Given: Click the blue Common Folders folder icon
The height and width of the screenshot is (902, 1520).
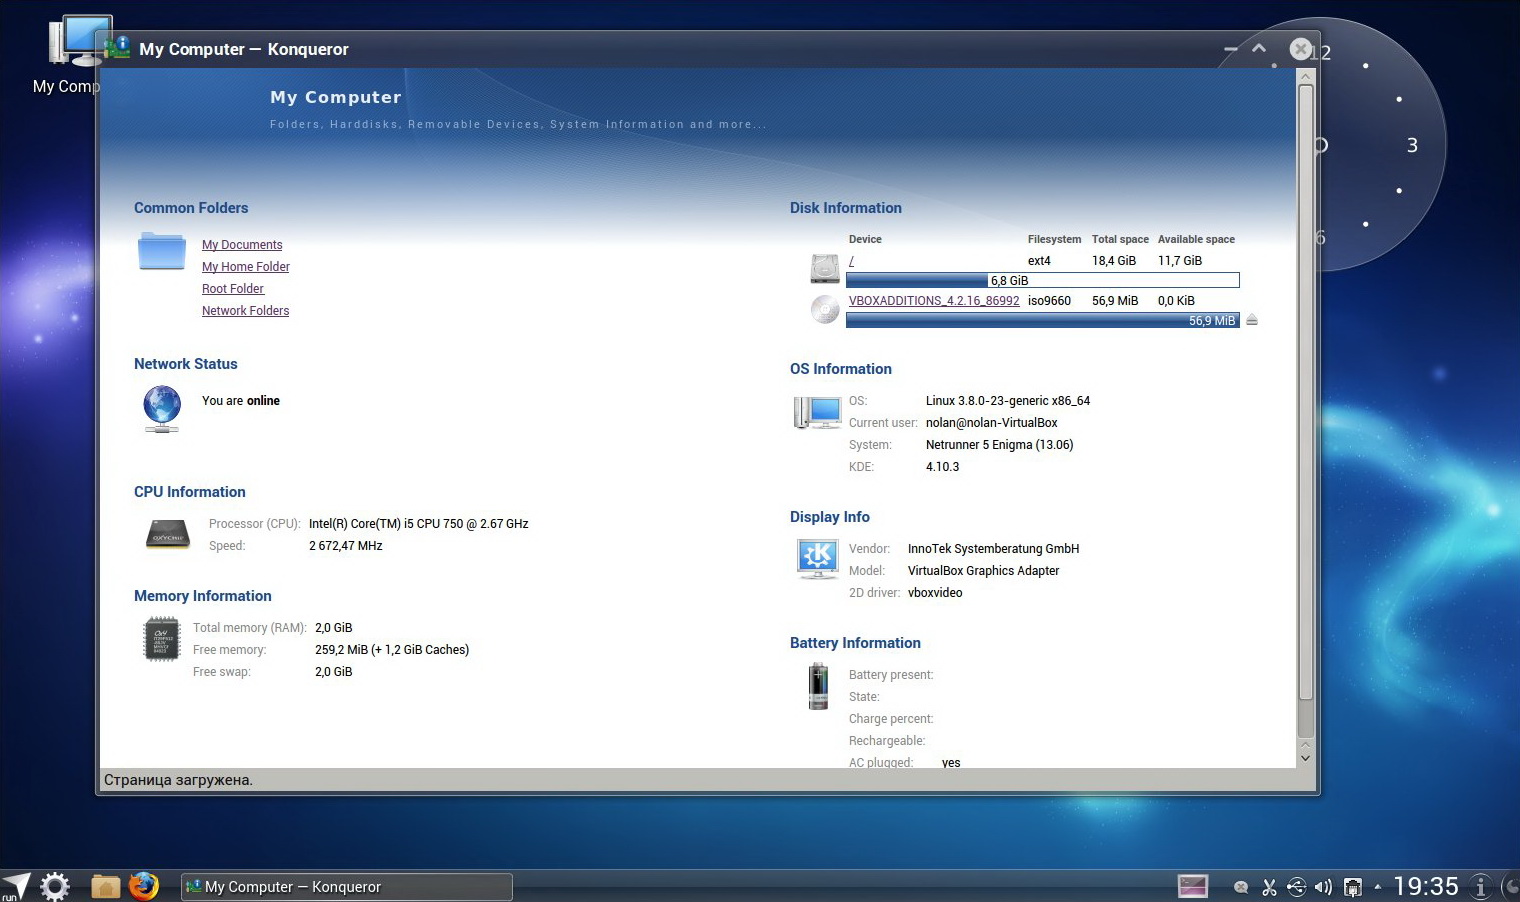Looking at the screenshot, I should 162,251.
